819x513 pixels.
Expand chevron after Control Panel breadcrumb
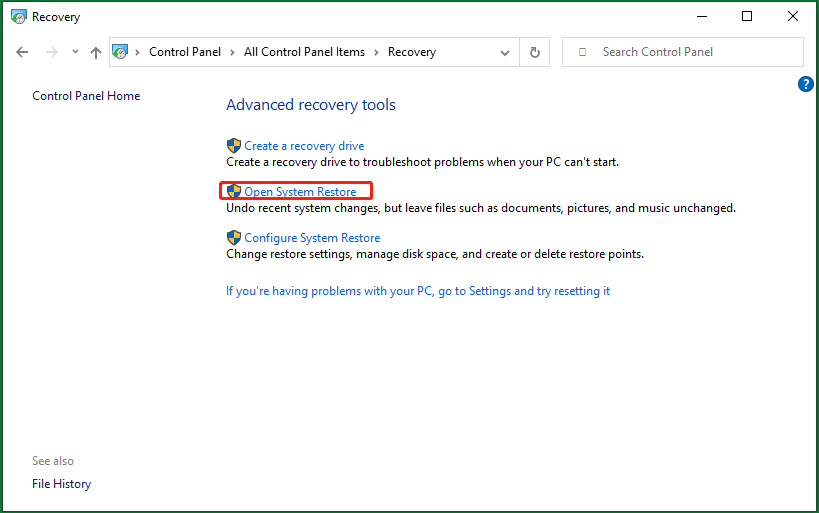point(232,52)
